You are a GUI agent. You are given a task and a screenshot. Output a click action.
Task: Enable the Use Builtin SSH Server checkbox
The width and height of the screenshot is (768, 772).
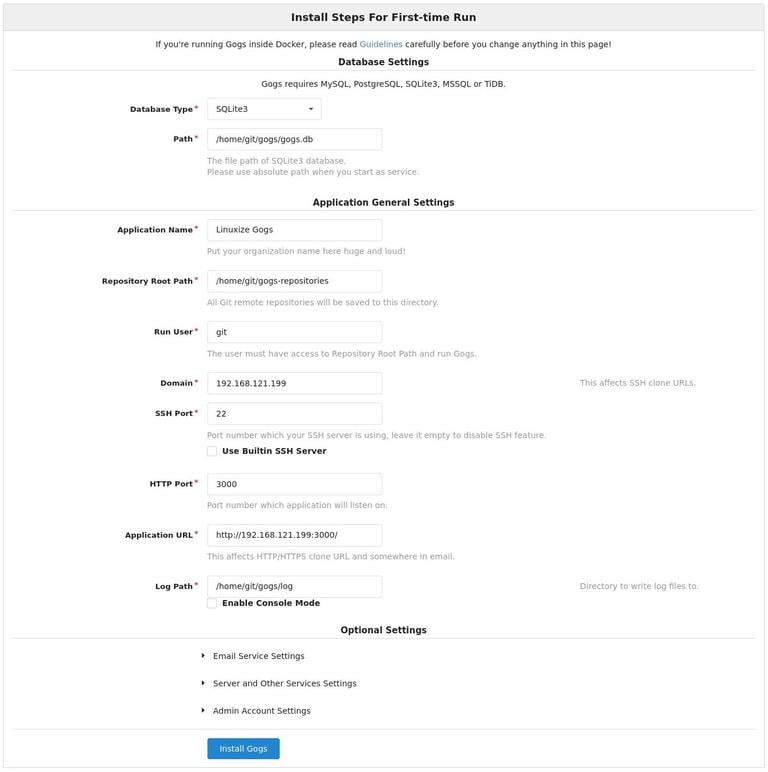pyautogui.click(x=212, y=451)
